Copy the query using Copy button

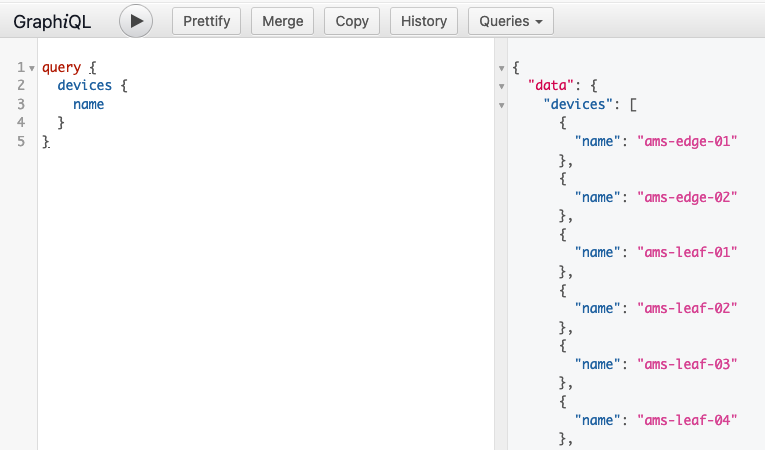point(352,21)
